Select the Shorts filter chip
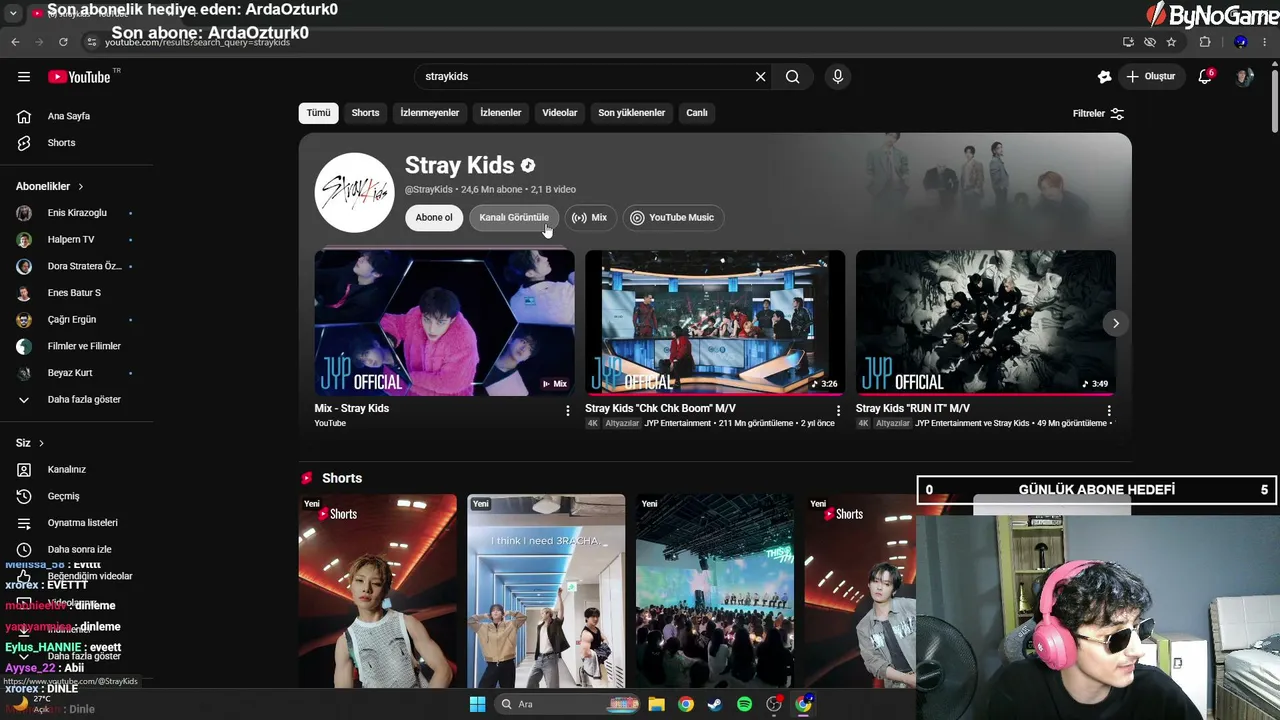The width and height of the screenshot is (1280, 720). point(365,113)
